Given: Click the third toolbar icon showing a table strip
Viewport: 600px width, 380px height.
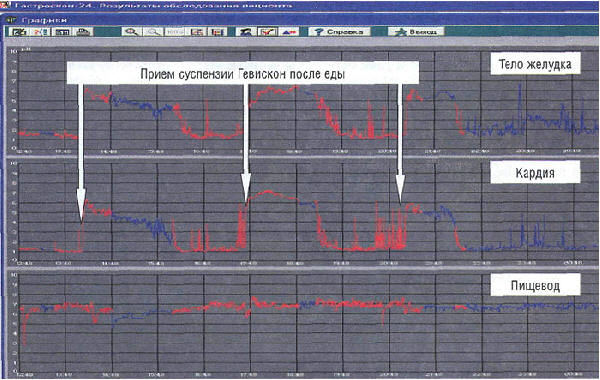Looking at the screenshot, I should pos(62,32).
